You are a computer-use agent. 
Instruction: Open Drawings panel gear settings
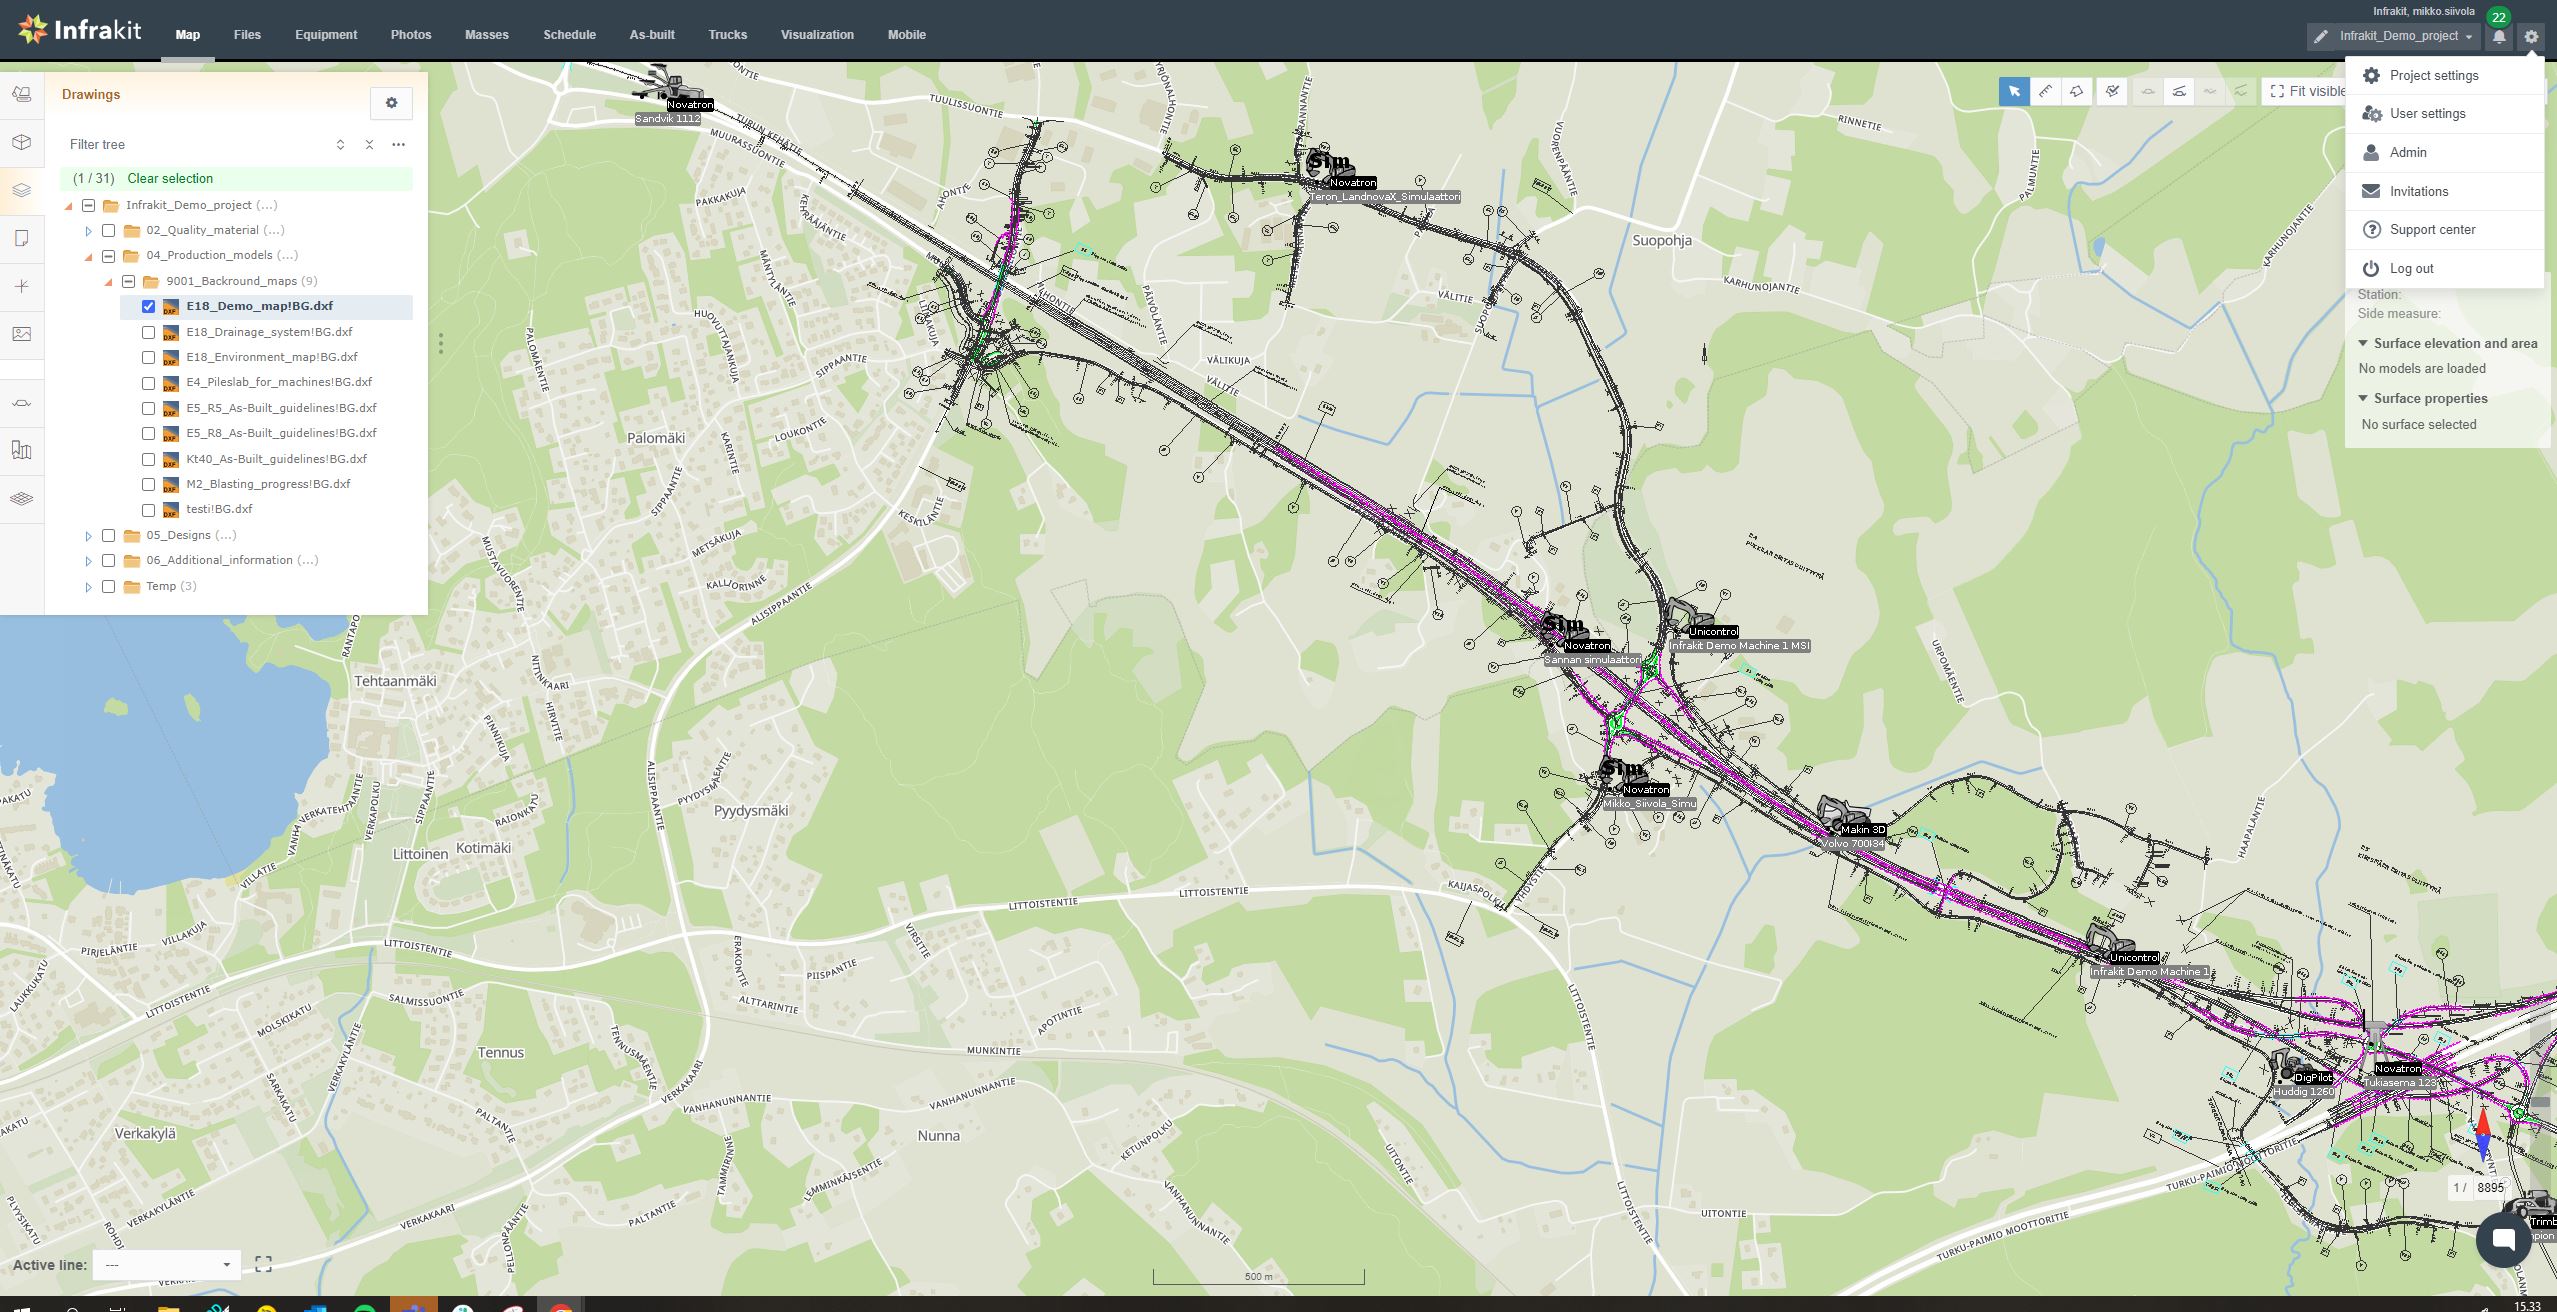(x=391, y=103)
